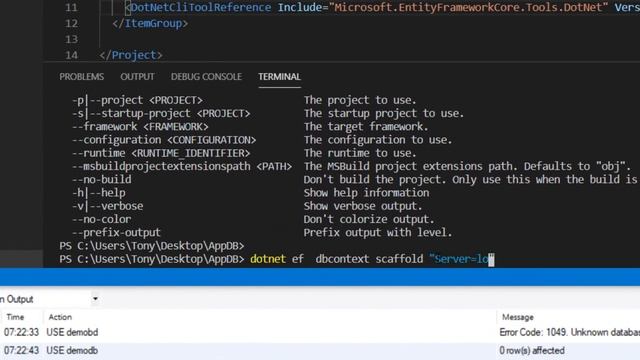Click the --no-color option text
Screen dimensions: 640x360
click(102, 219)
